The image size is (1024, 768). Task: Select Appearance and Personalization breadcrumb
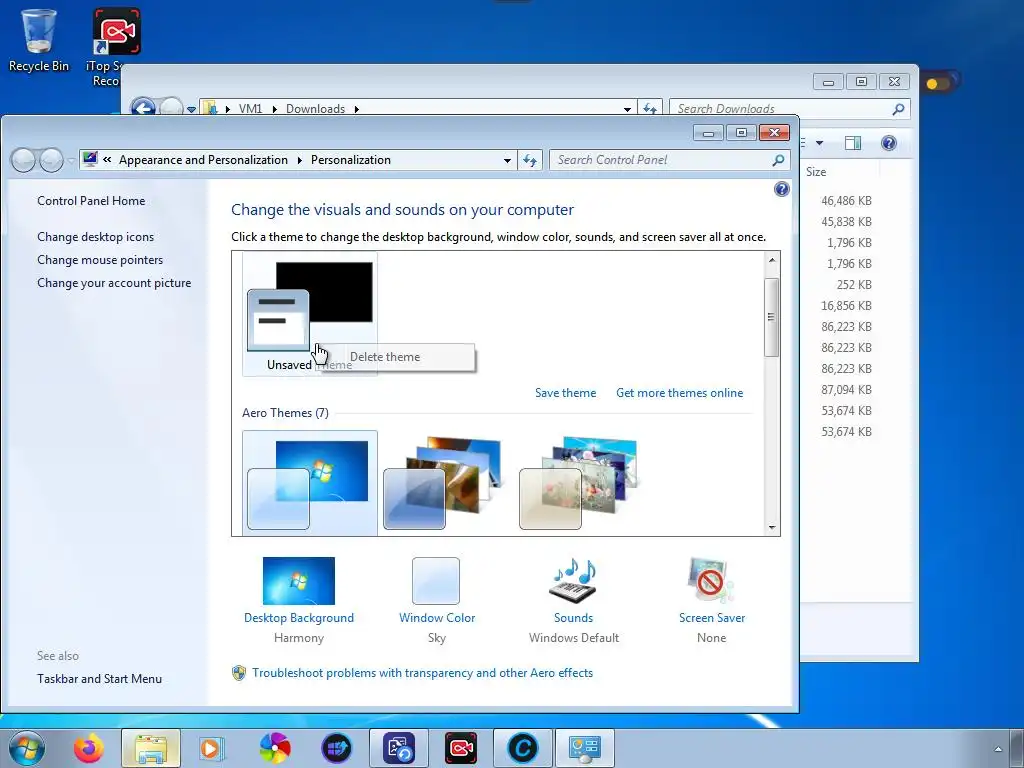tap(203, 160)
